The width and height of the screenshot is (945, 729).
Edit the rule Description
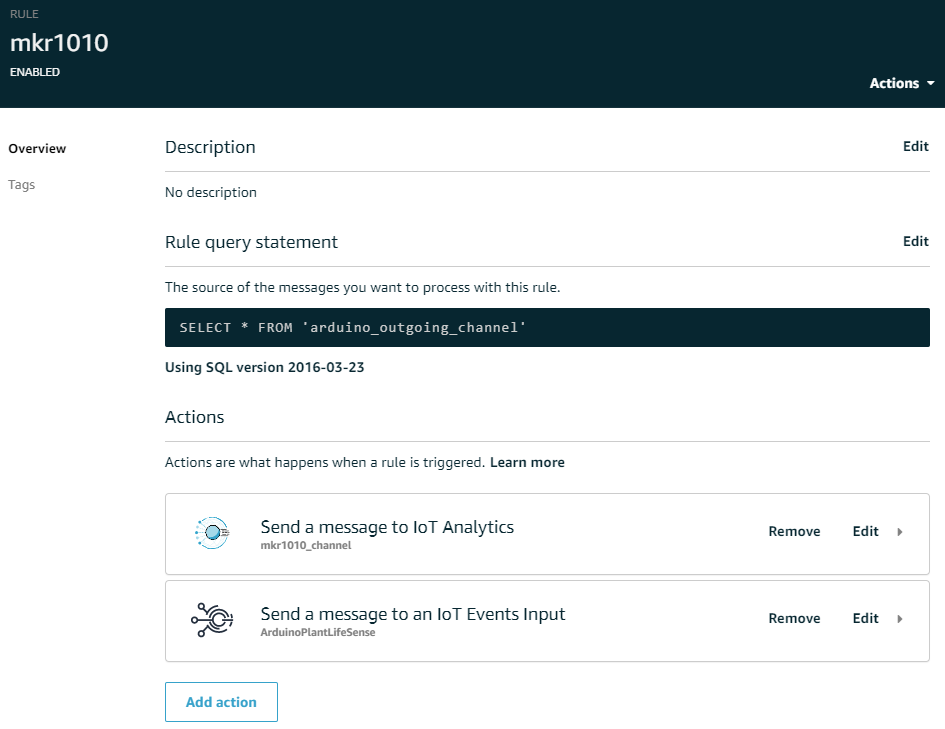[915, 146]
